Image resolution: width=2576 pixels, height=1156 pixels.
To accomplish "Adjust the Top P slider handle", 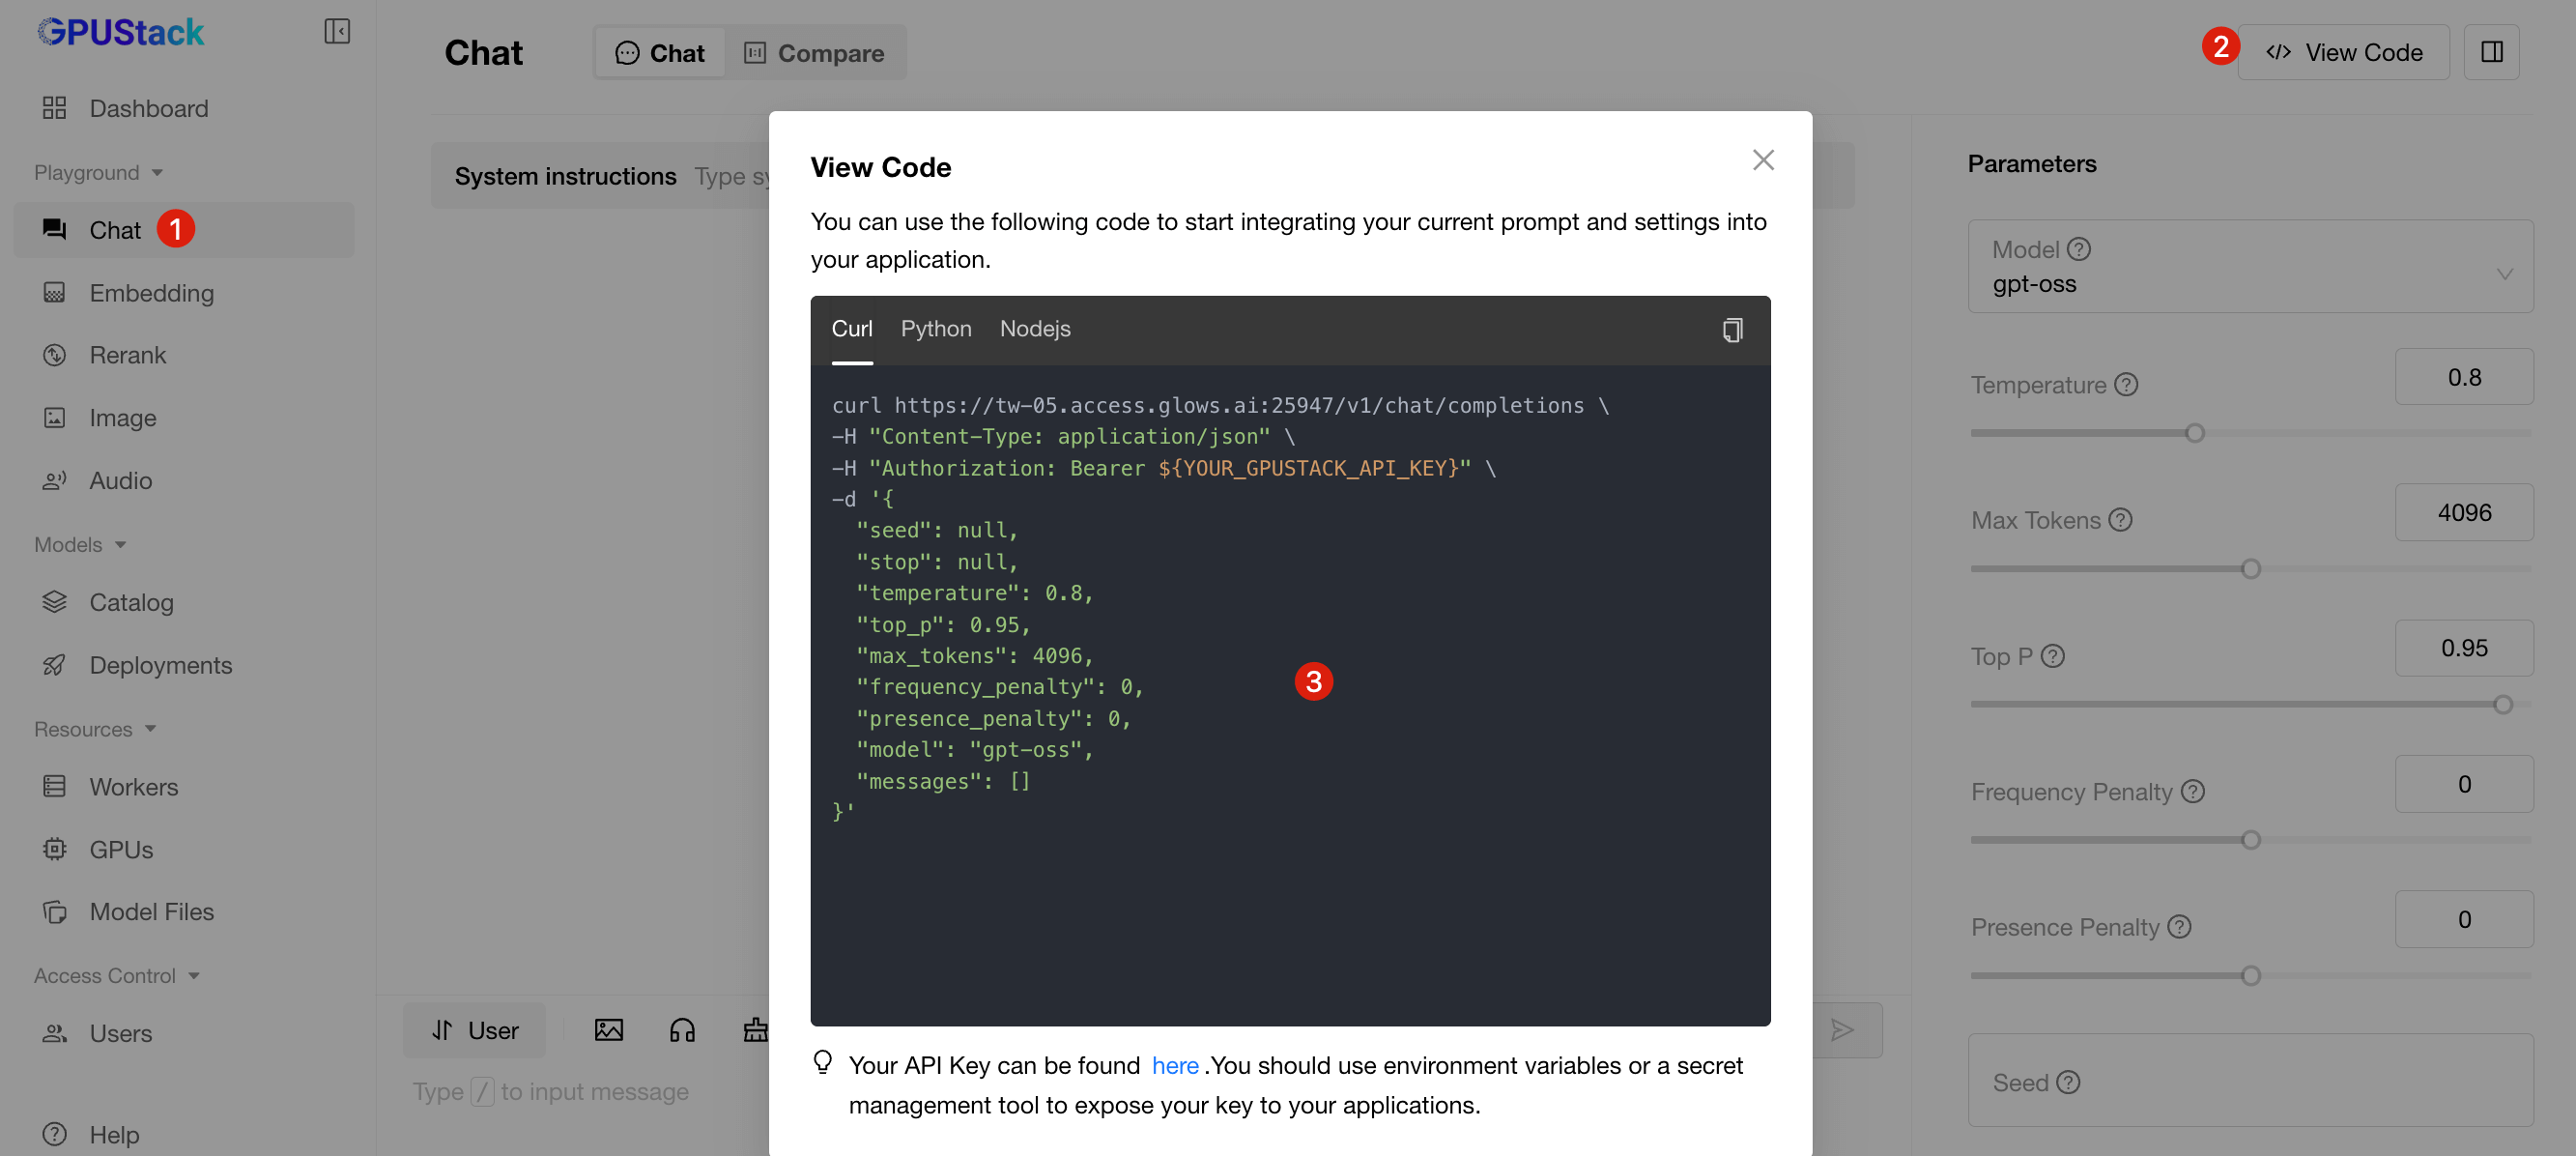I will pos(2503,705).
